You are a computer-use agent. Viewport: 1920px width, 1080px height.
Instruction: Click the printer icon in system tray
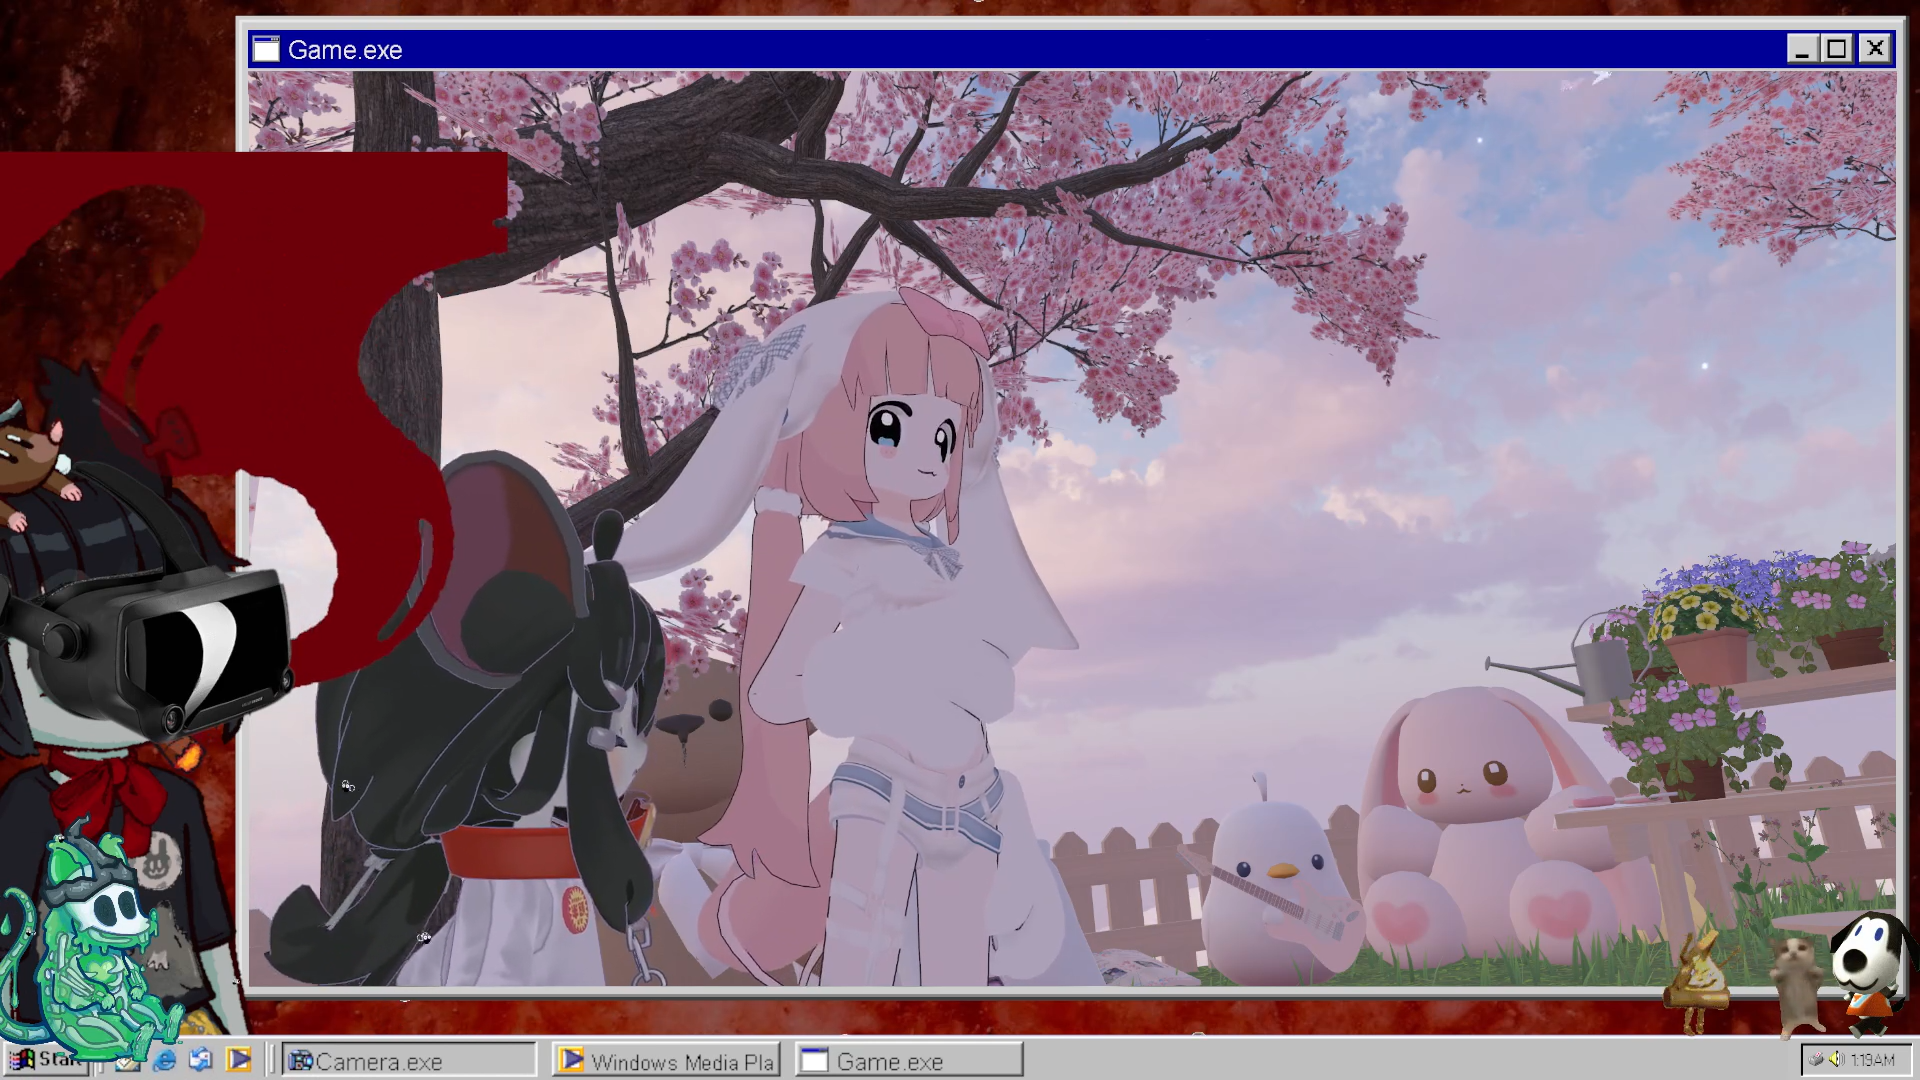[1816, 1060]
